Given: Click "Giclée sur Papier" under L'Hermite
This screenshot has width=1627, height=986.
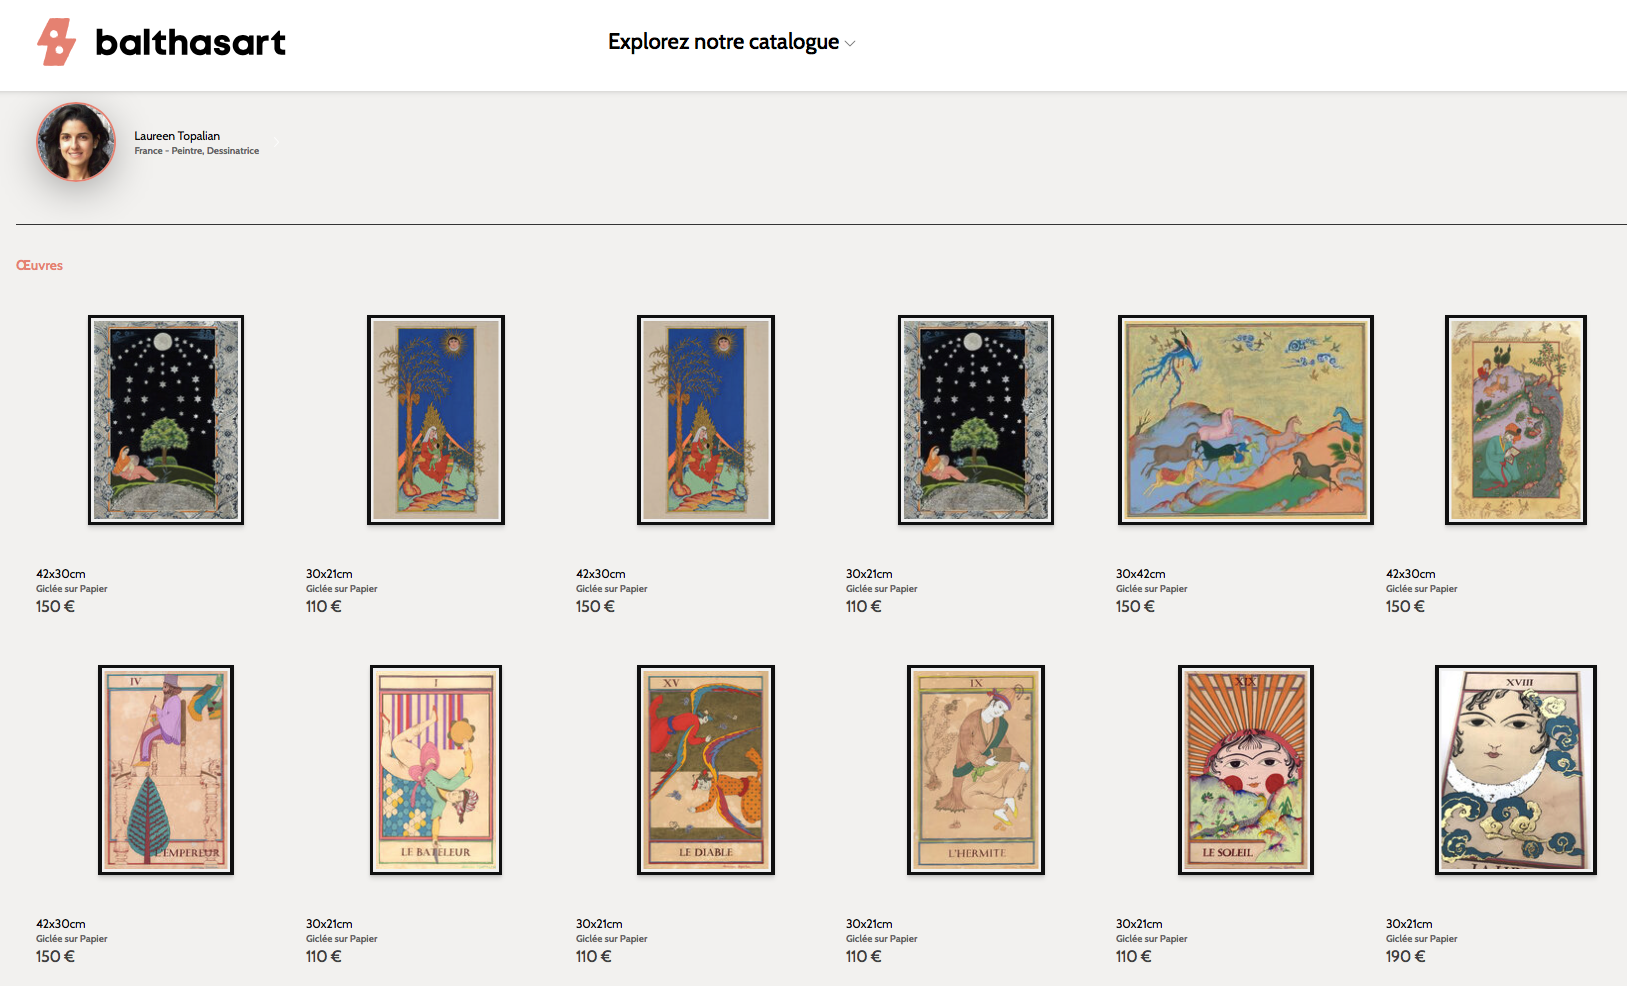Looking at the screenshot, I should tap(881, 939).
